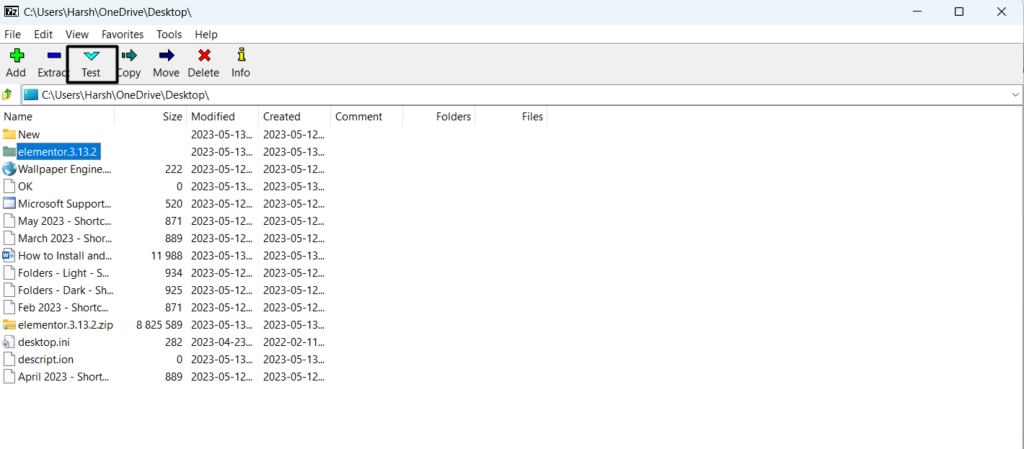The image size is (1024, 449).
Task: Click the descript.ion file icon
Action: point(9,359)
